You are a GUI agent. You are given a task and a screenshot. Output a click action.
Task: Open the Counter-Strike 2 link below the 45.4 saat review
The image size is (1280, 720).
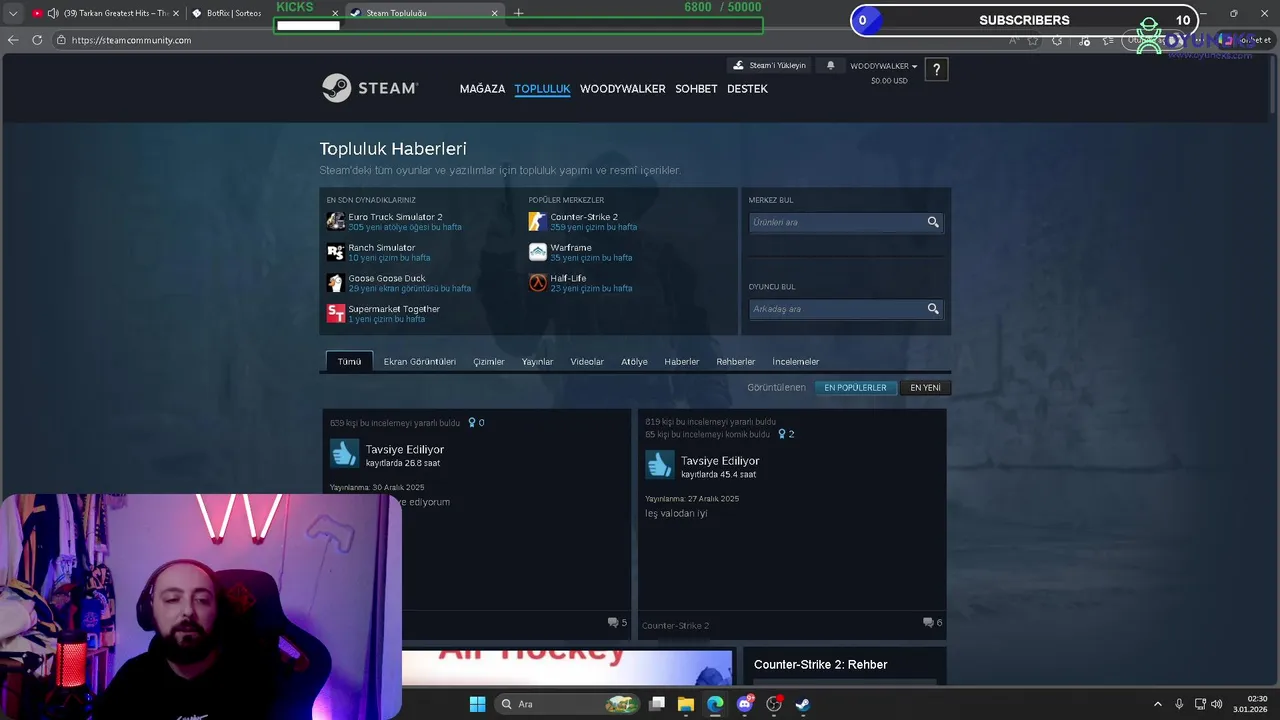coord(675,626)
